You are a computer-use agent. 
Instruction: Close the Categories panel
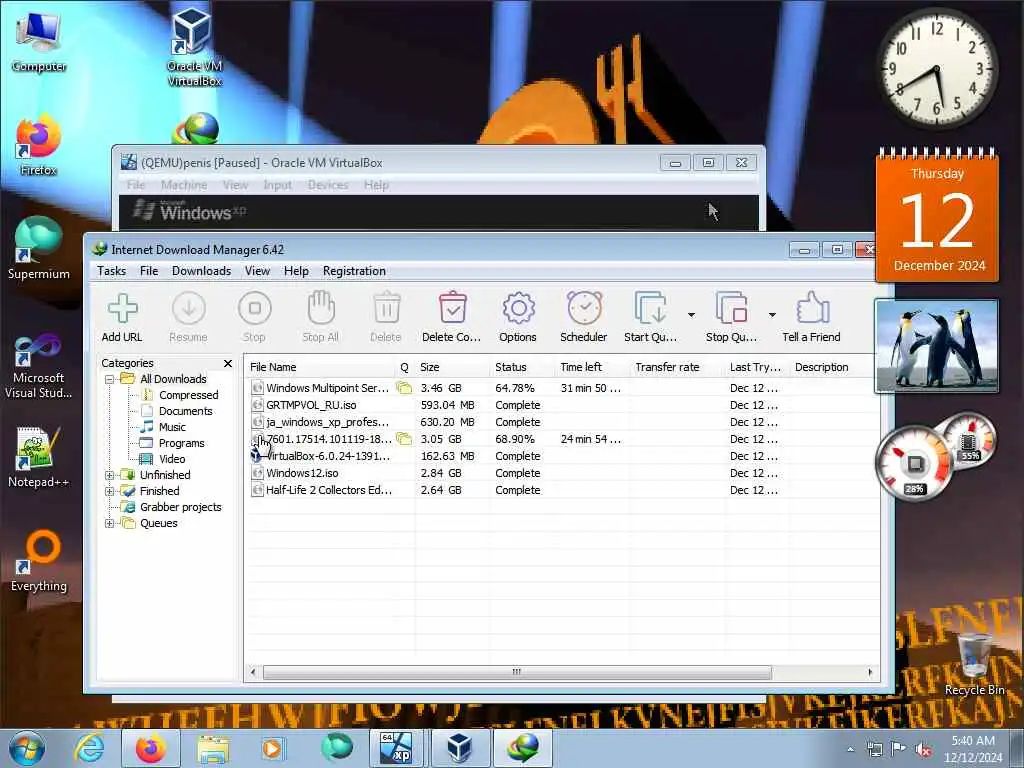(x=228, y=363)
